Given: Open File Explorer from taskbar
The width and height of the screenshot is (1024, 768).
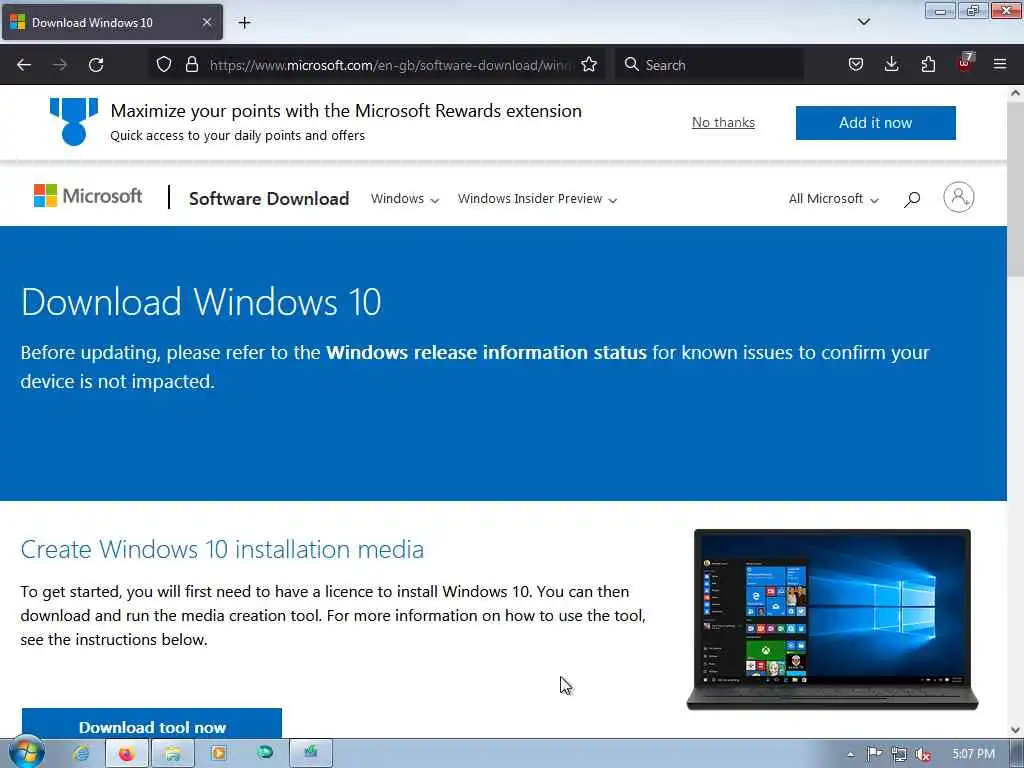Looking at the screenshot, I should pyautogui.click(x=172, y=754).
